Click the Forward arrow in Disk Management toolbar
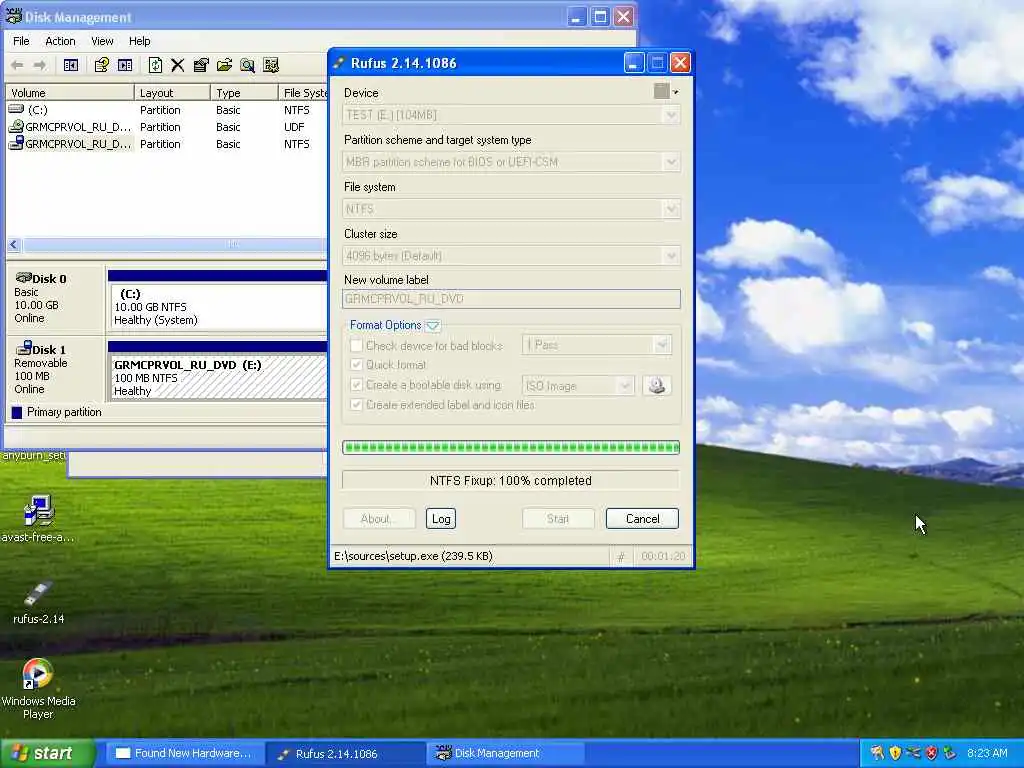 pos(40,65)
